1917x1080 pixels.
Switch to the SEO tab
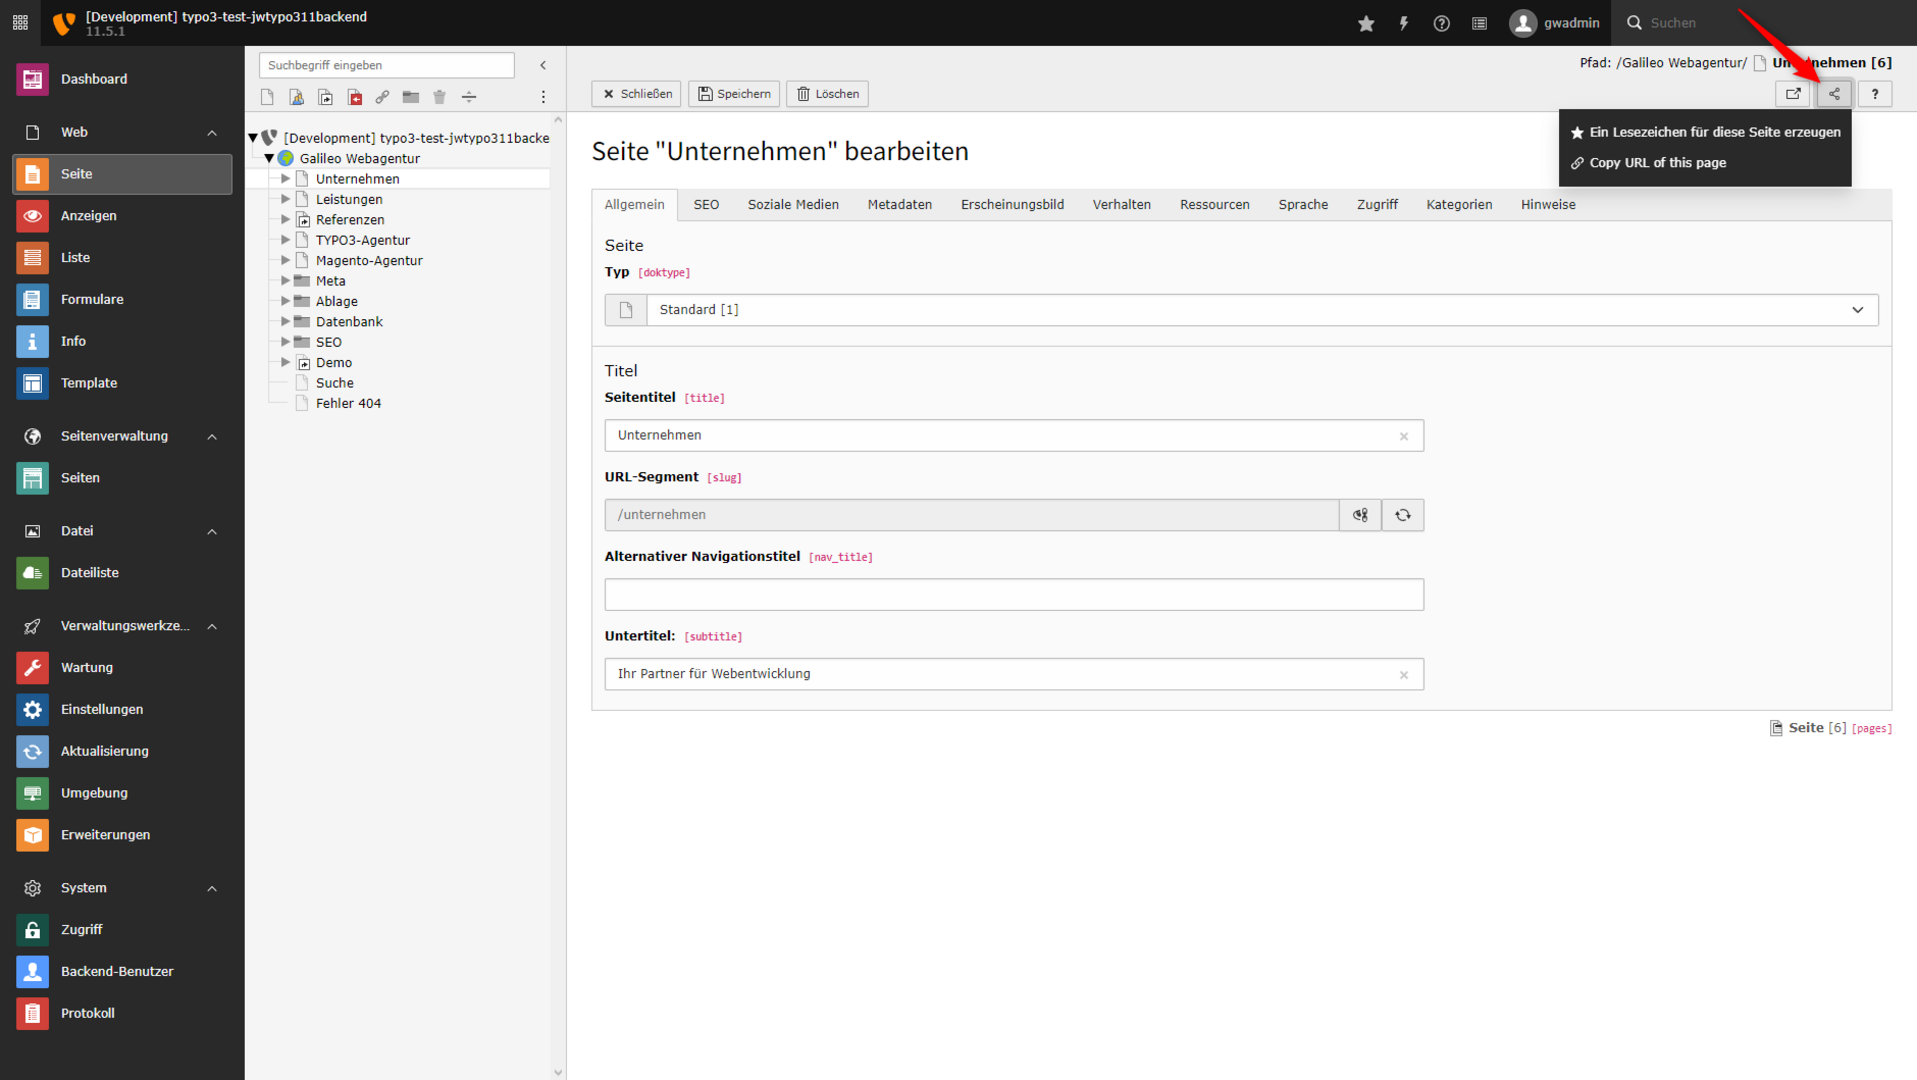[706, 205]
